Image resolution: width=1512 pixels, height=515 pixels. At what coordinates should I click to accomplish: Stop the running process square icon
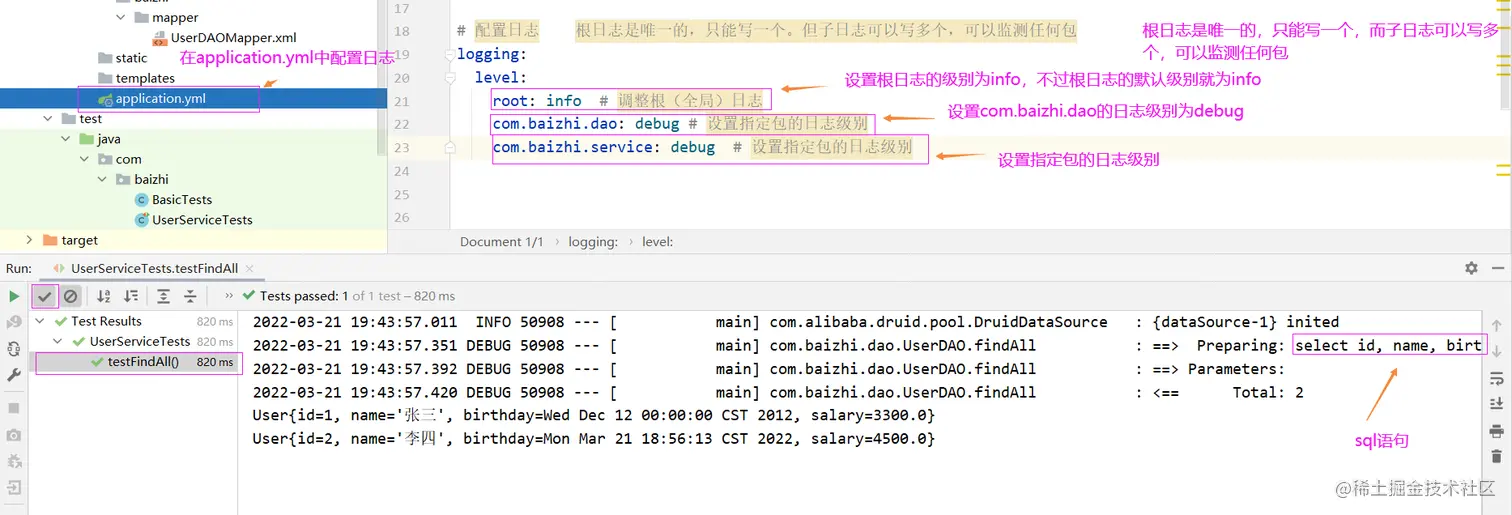click(x=14, y=408)
